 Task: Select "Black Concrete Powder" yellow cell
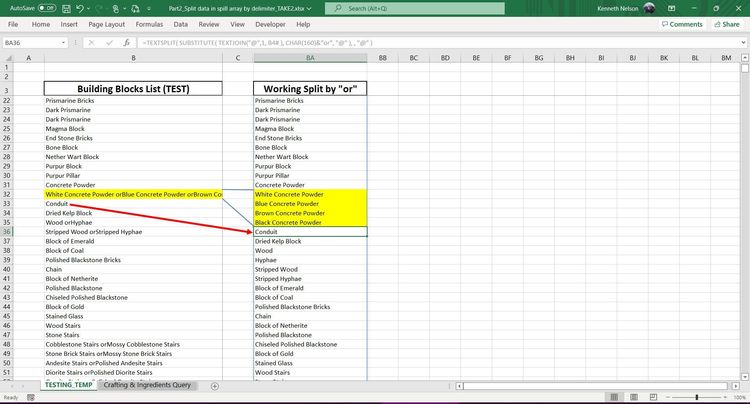[x=310, y=223]
